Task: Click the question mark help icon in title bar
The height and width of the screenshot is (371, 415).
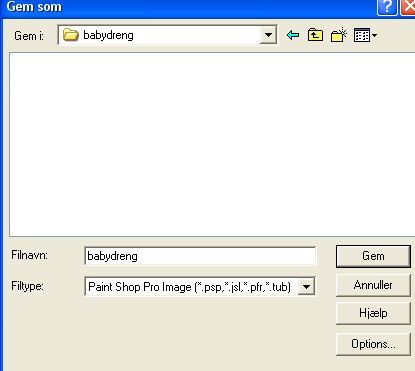Action: 387,7
